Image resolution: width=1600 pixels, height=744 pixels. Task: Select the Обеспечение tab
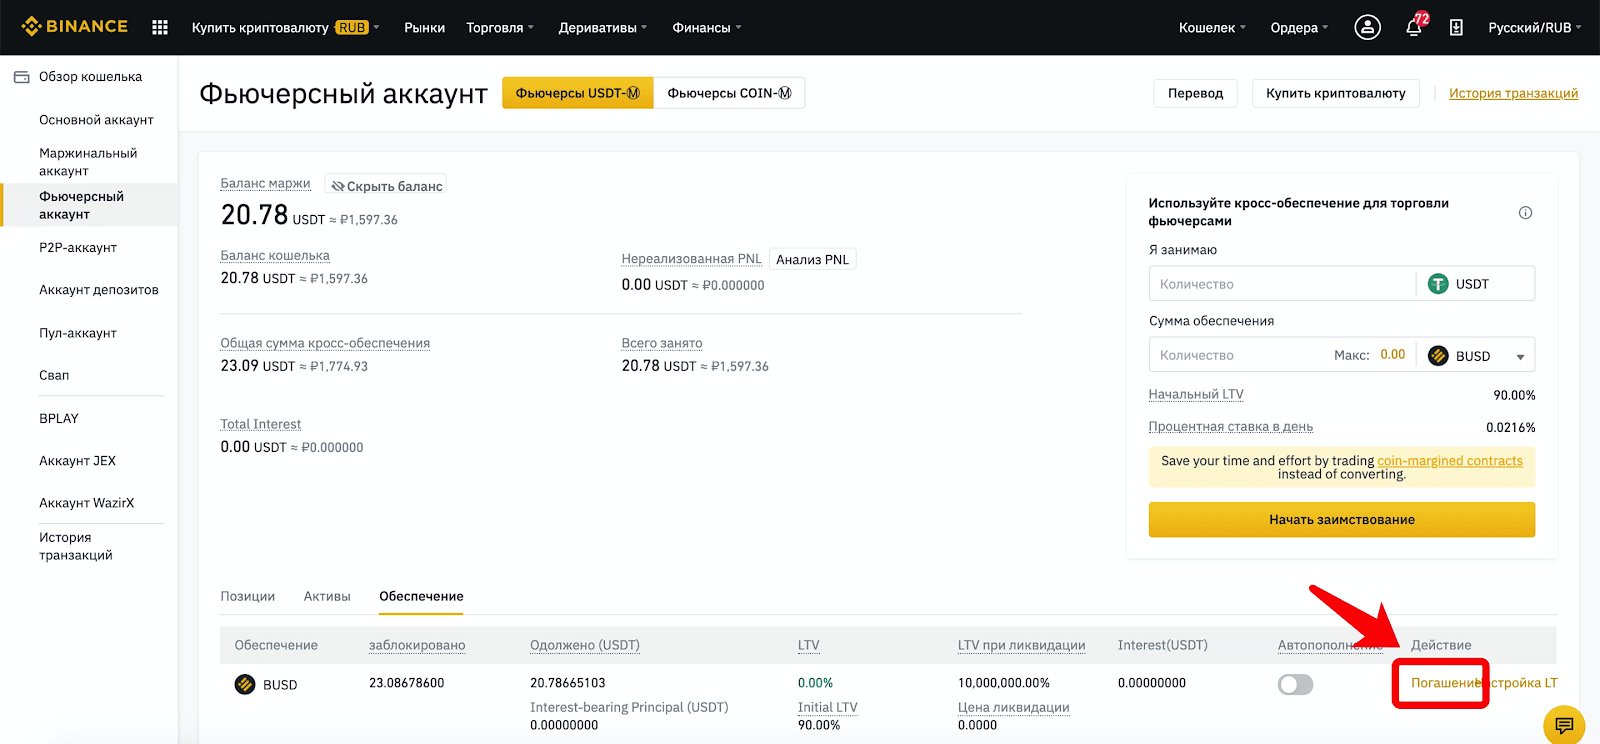[x=421, y=596]
